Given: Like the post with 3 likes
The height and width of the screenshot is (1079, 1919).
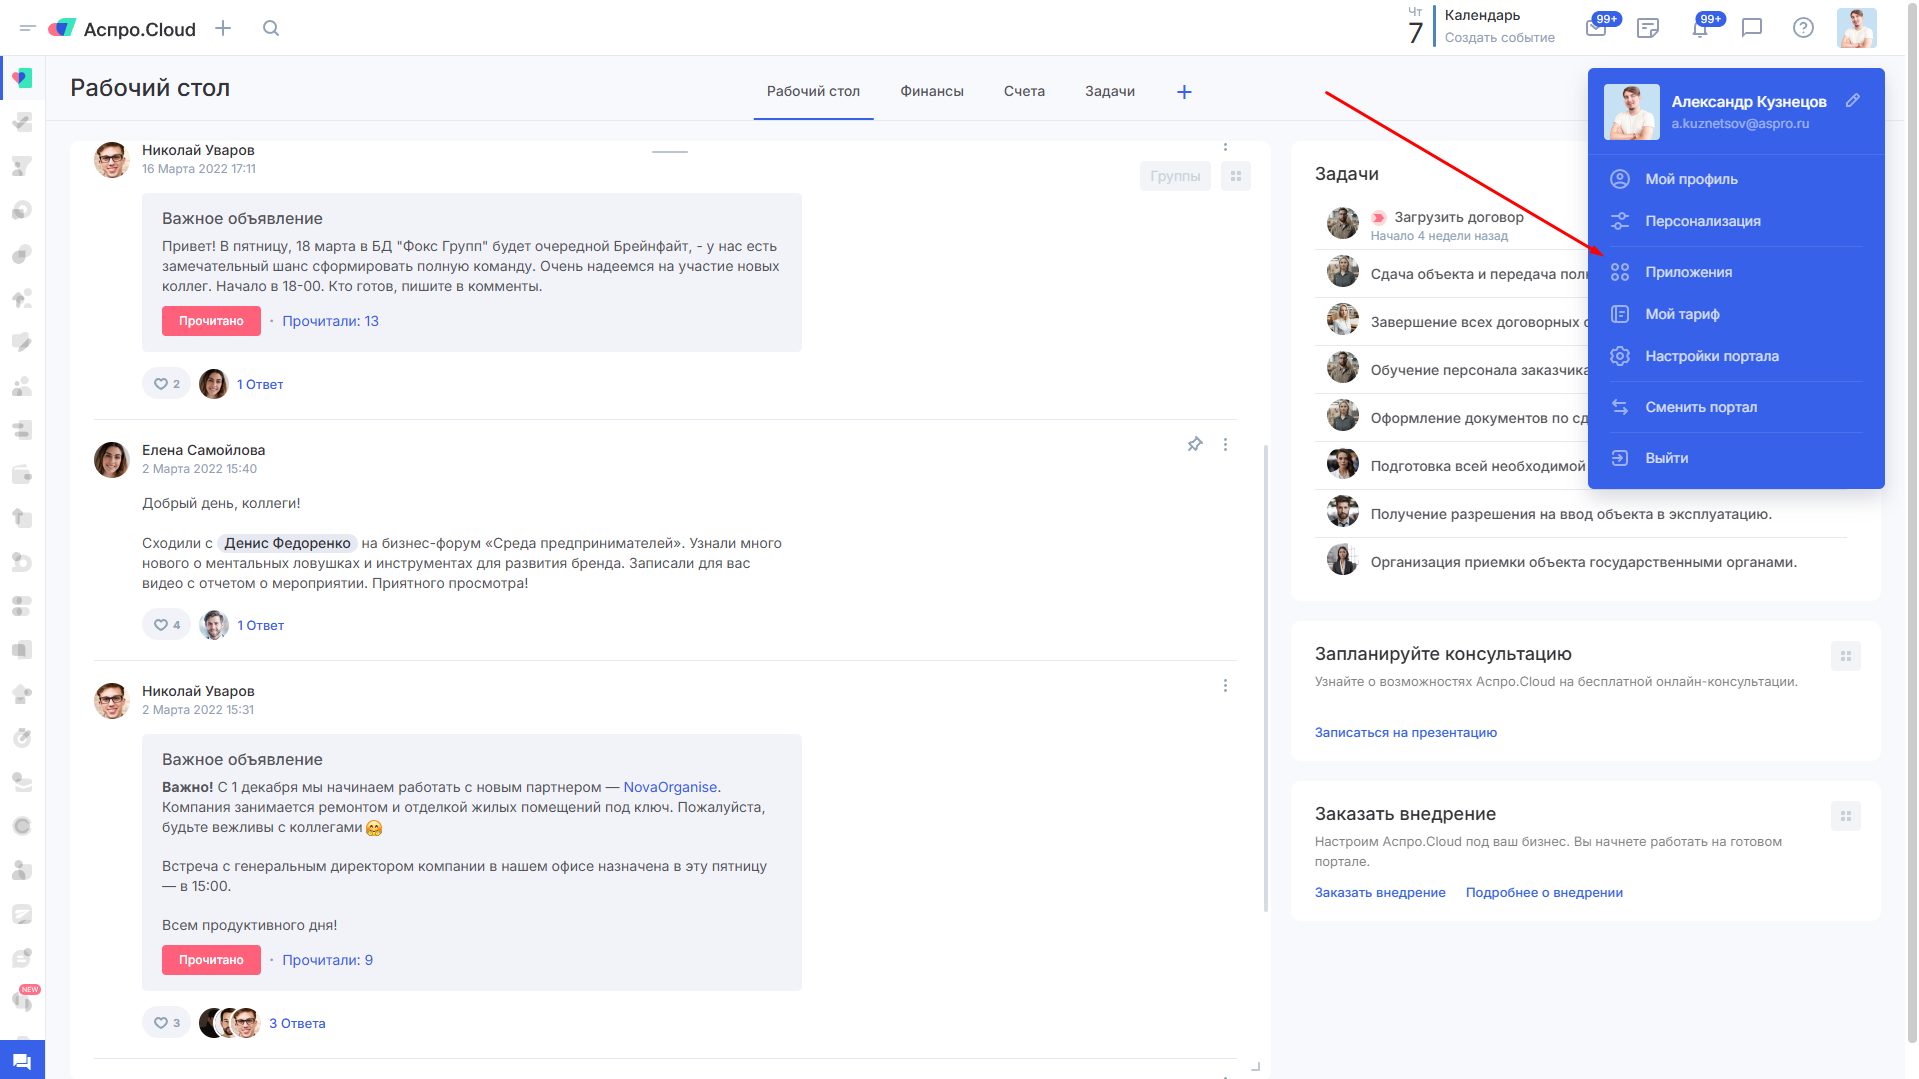Looking at the screenshot, I should (167, 1023).
